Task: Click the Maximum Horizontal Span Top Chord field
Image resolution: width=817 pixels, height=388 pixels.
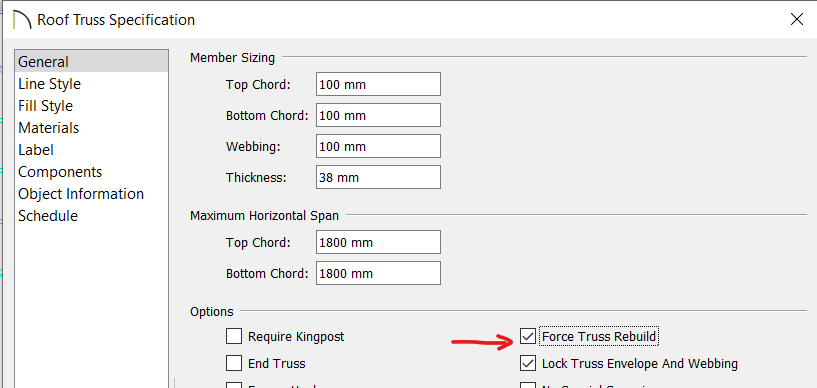Action: (x=378, y=242)
